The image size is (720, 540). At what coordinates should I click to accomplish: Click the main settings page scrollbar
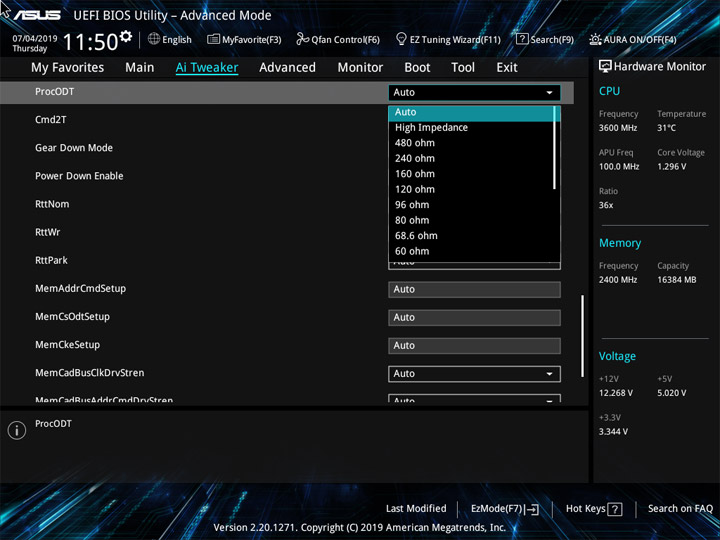coord(583,336)
